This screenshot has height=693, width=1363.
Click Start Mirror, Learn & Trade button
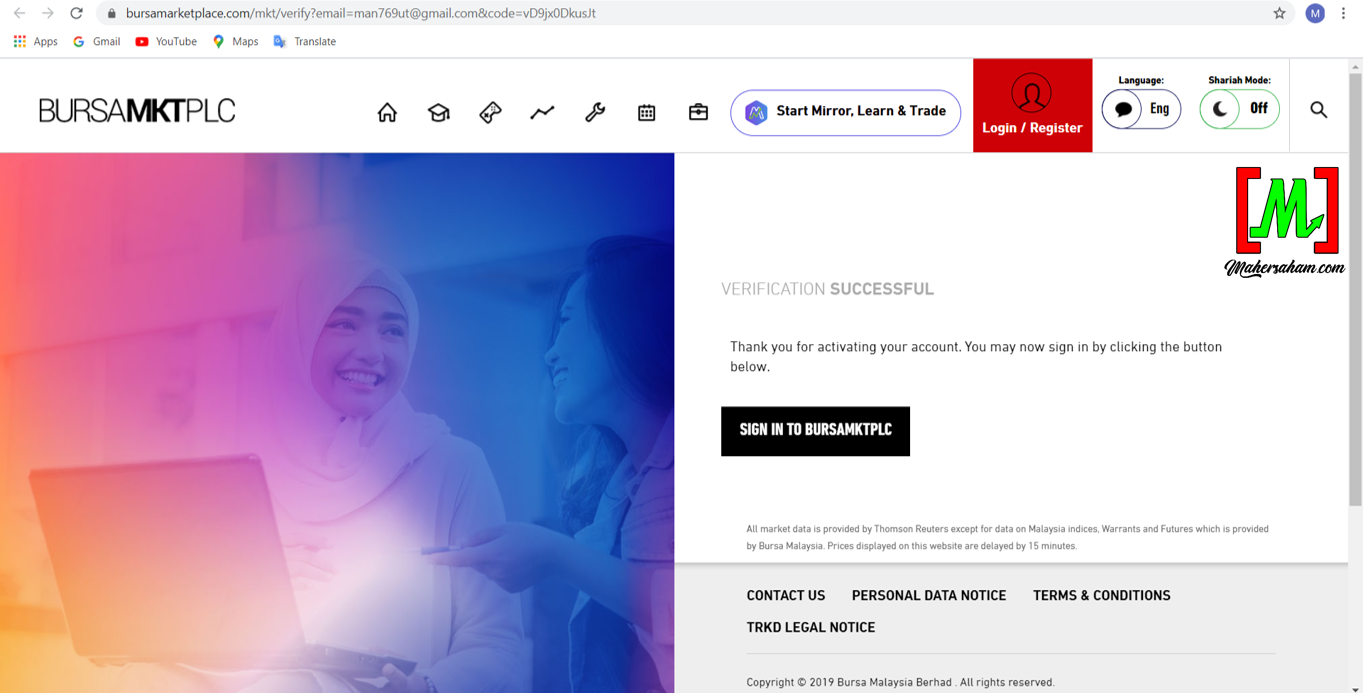[845, 112]
